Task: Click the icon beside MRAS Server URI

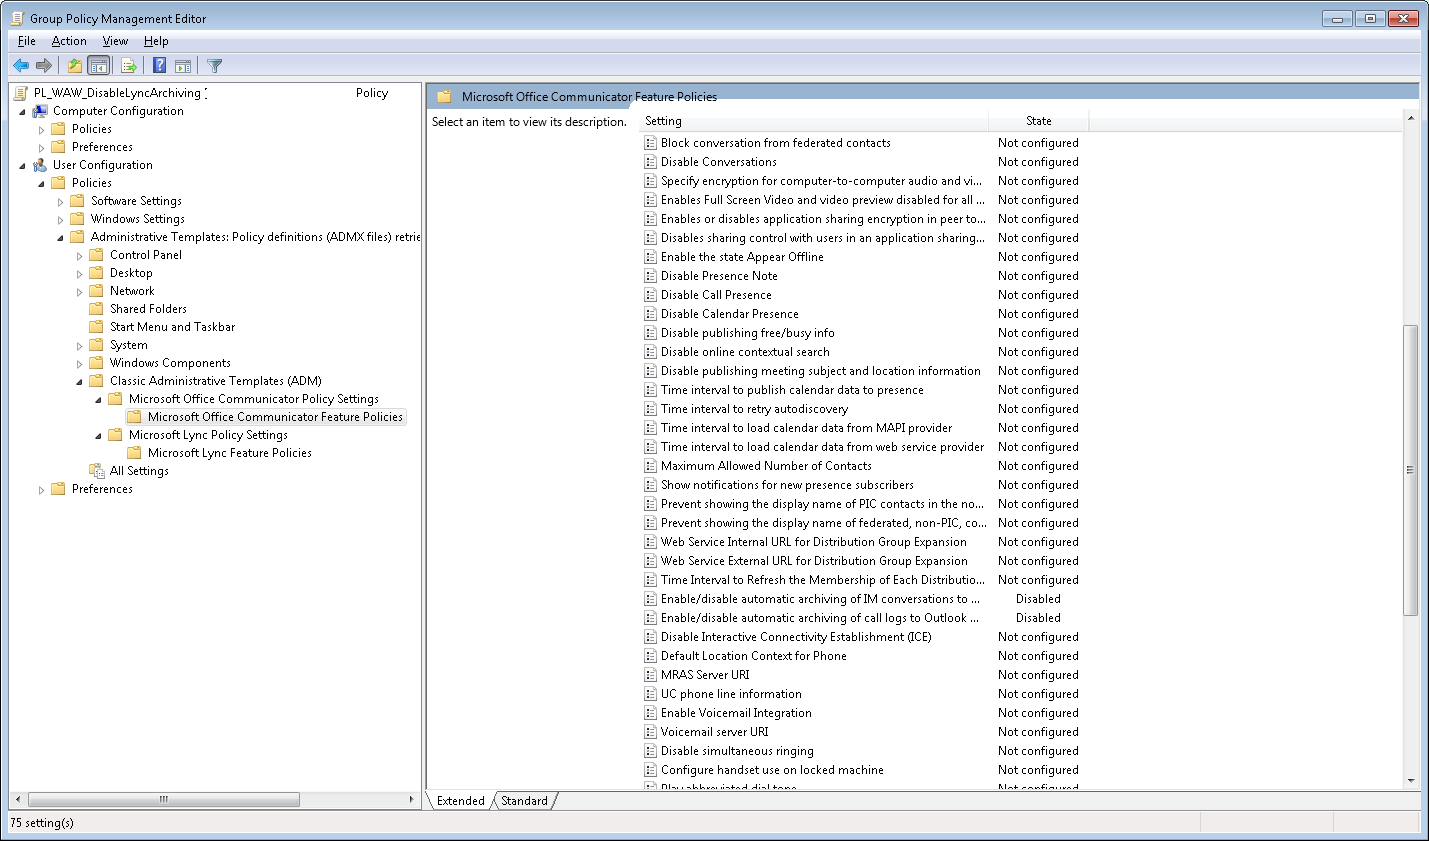Action: [x=650, y=675]
